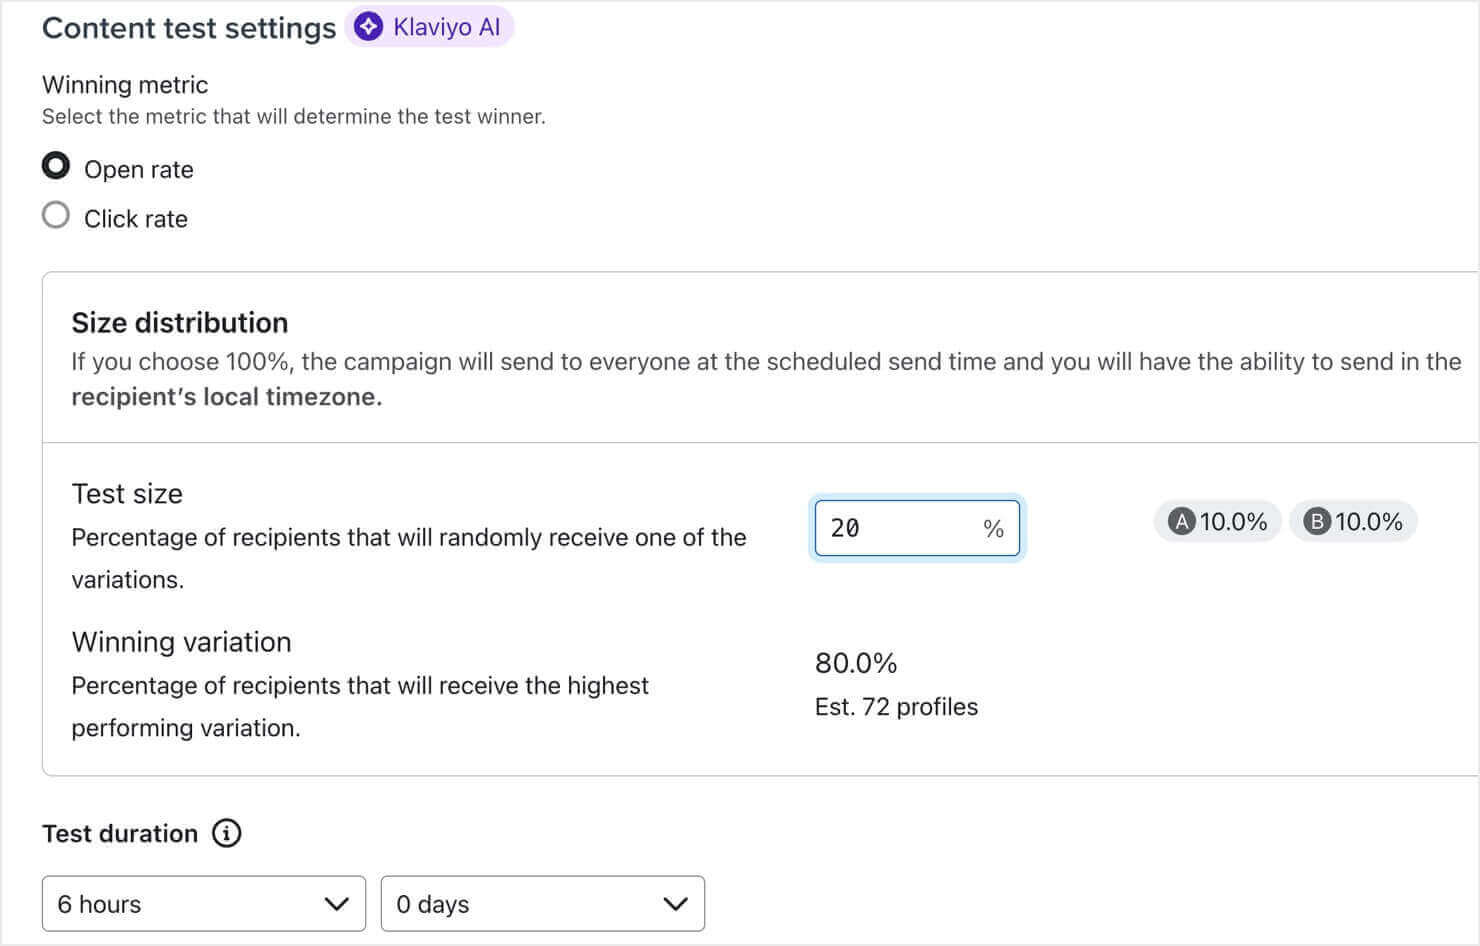Click the Content test settings heading
This screenshot has height=946, width=1480.
coord(188,28)
